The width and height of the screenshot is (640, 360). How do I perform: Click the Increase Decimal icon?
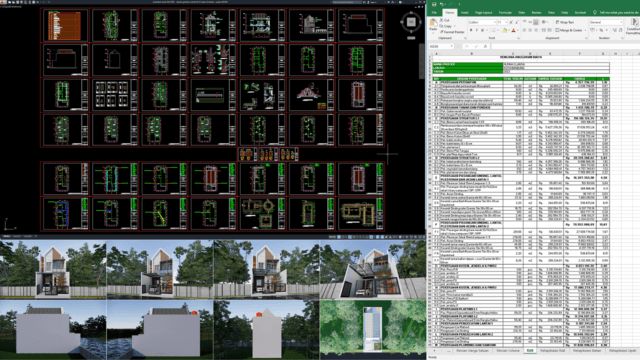615,30
